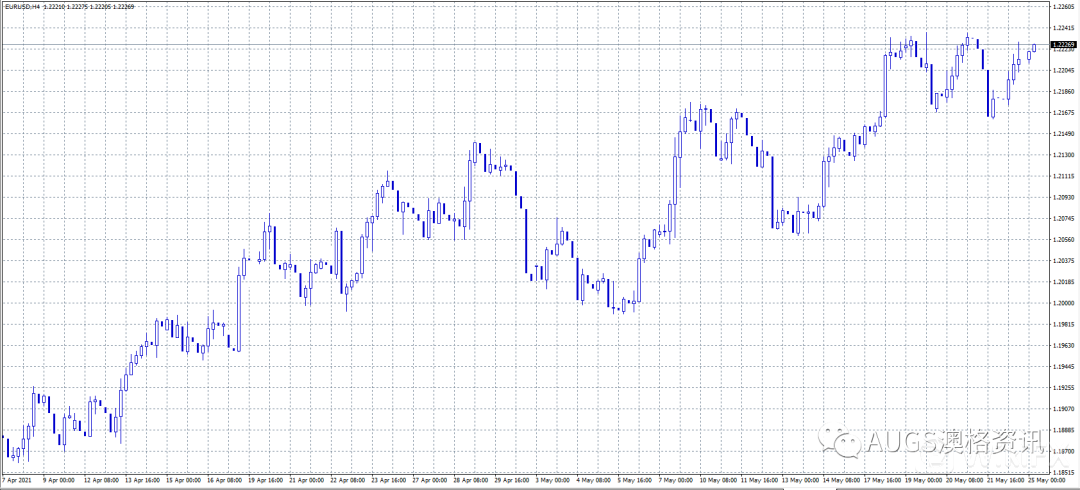Select the 1.21300 price axis label
The height and width of the screenshot is (490, 1080).
1062,155
